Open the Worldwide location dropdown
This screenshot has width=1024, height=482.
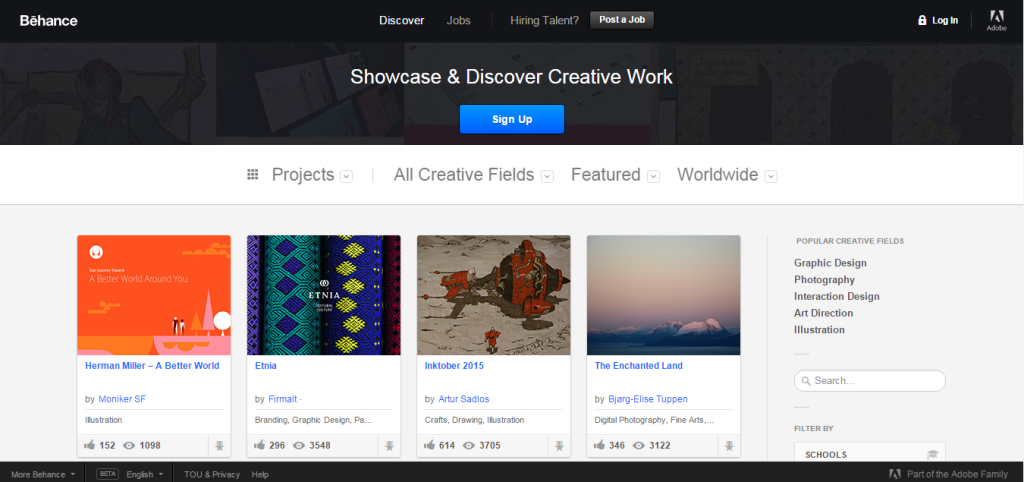[x=771, y=177]
